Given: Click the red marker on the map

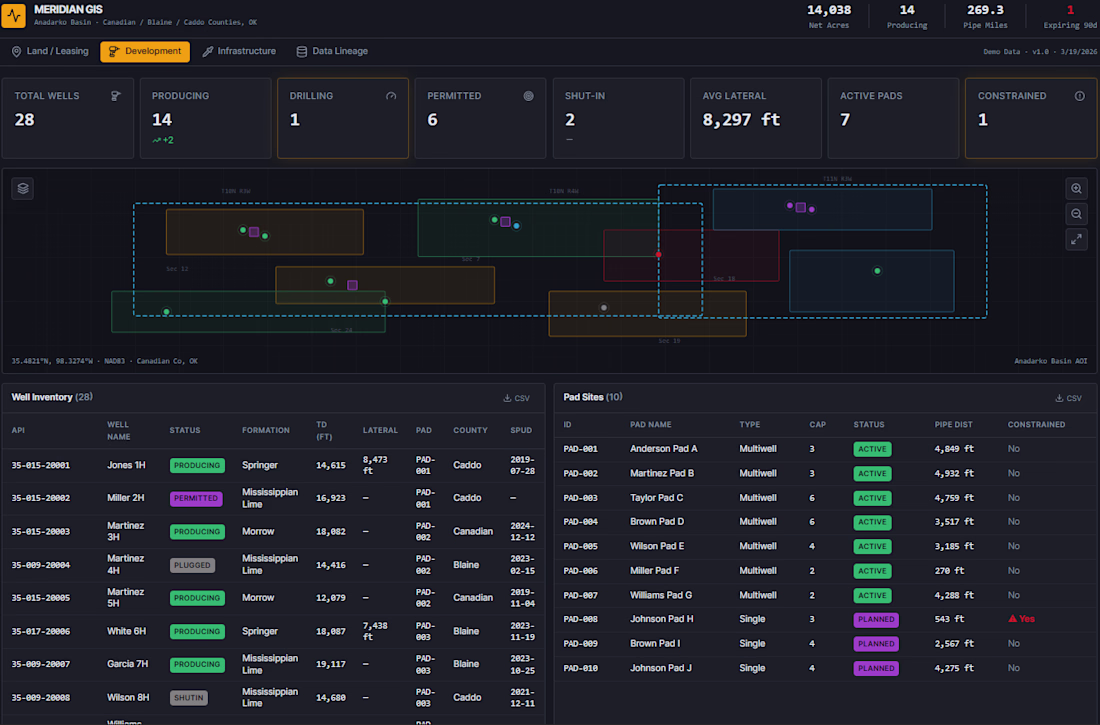Looking at the screenshot, I should (x=658, y=255).
